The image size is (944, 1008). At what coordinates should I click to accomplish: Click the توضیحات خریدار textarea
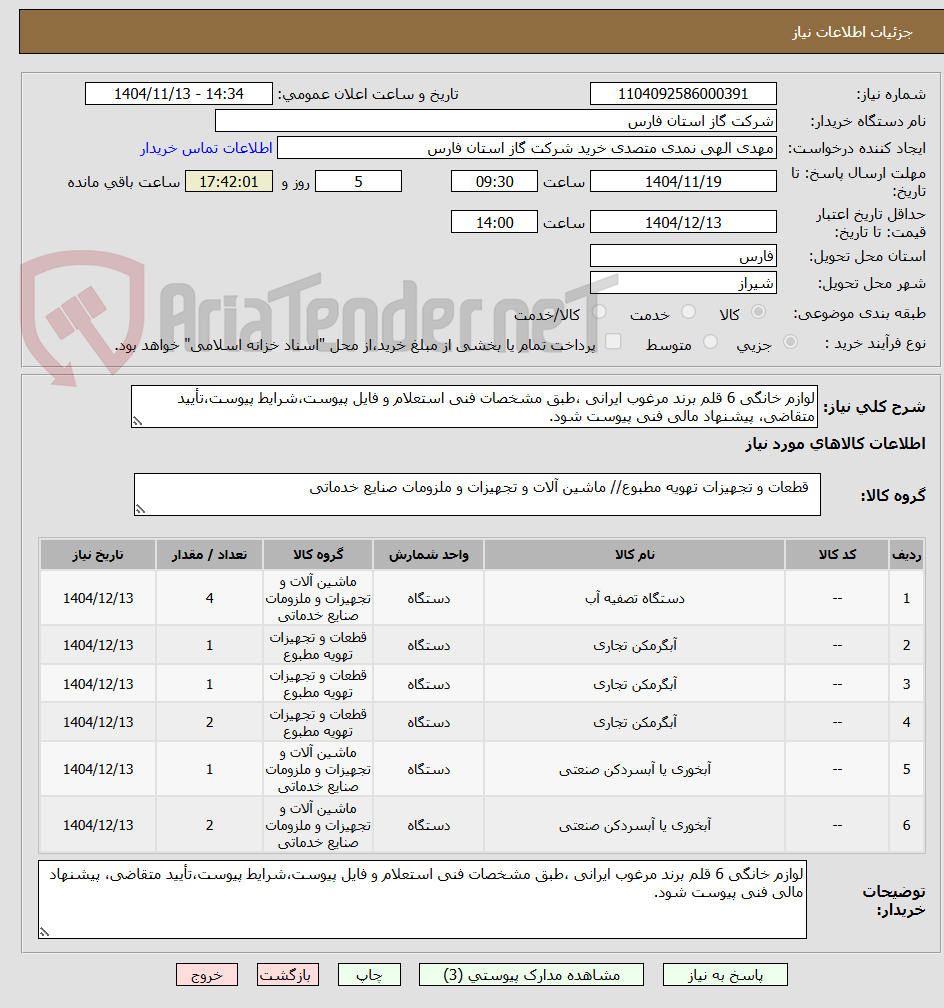click(x=422, y=899)
